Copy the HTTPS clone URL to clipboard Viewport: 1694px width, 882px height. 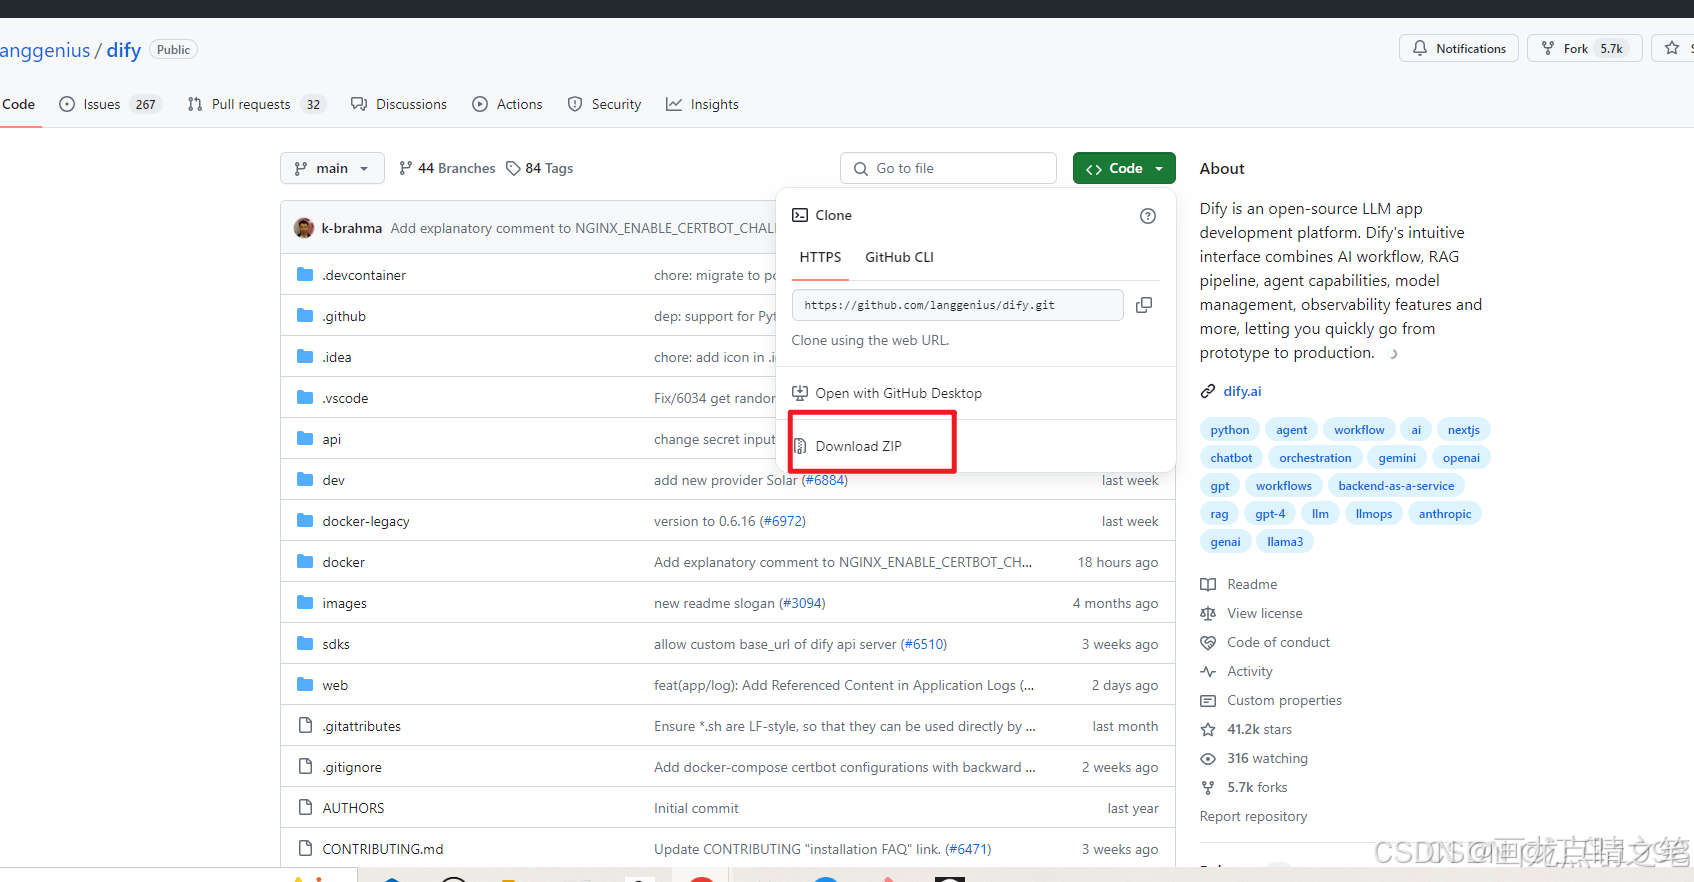pos(1144,305)
